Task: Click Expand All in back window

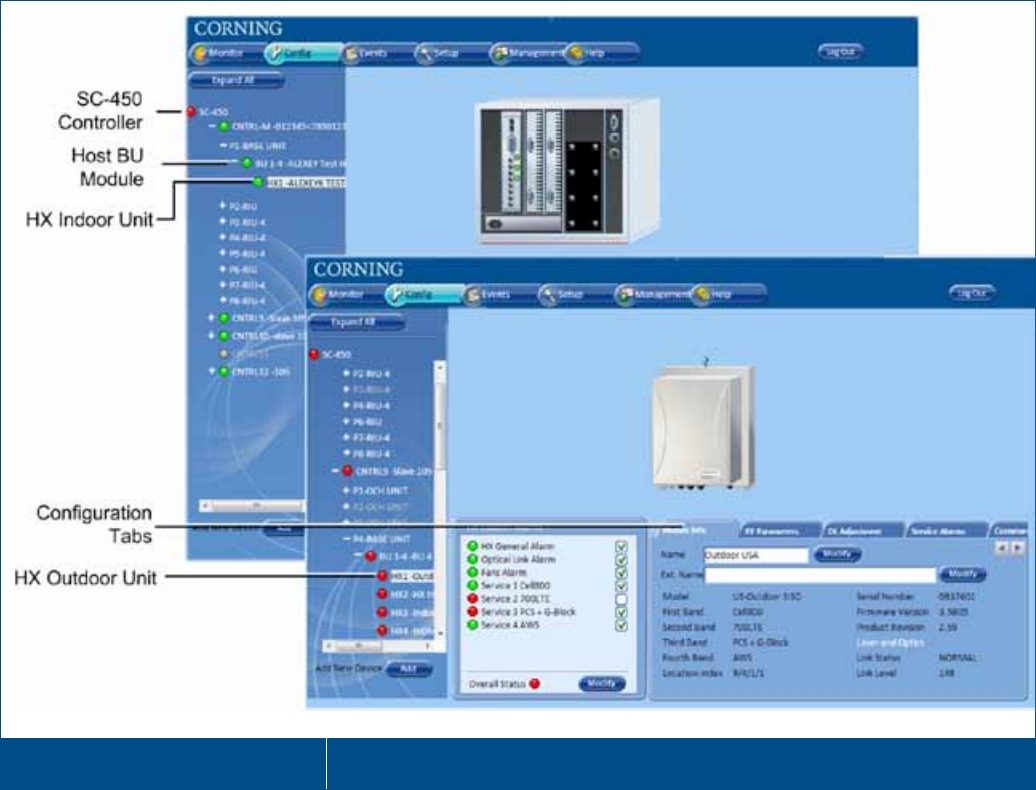Action: [x=236, y=81]
